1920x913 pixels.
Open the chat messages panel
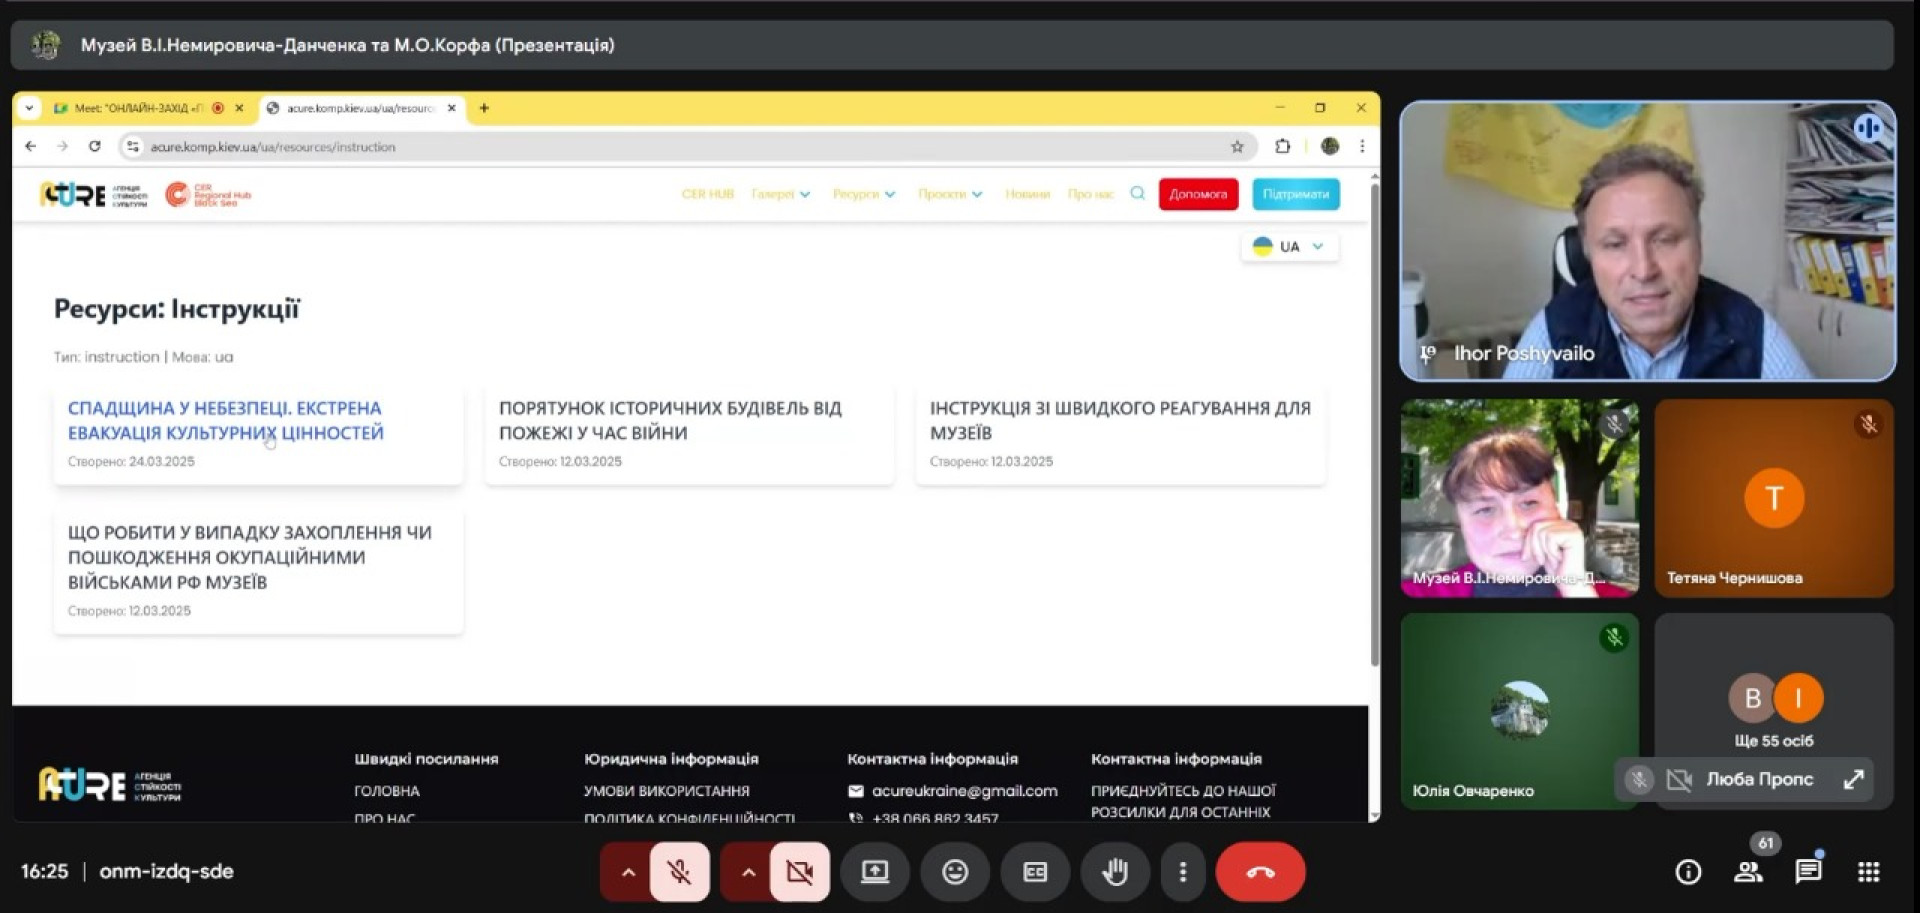(x=1807, y=872)
